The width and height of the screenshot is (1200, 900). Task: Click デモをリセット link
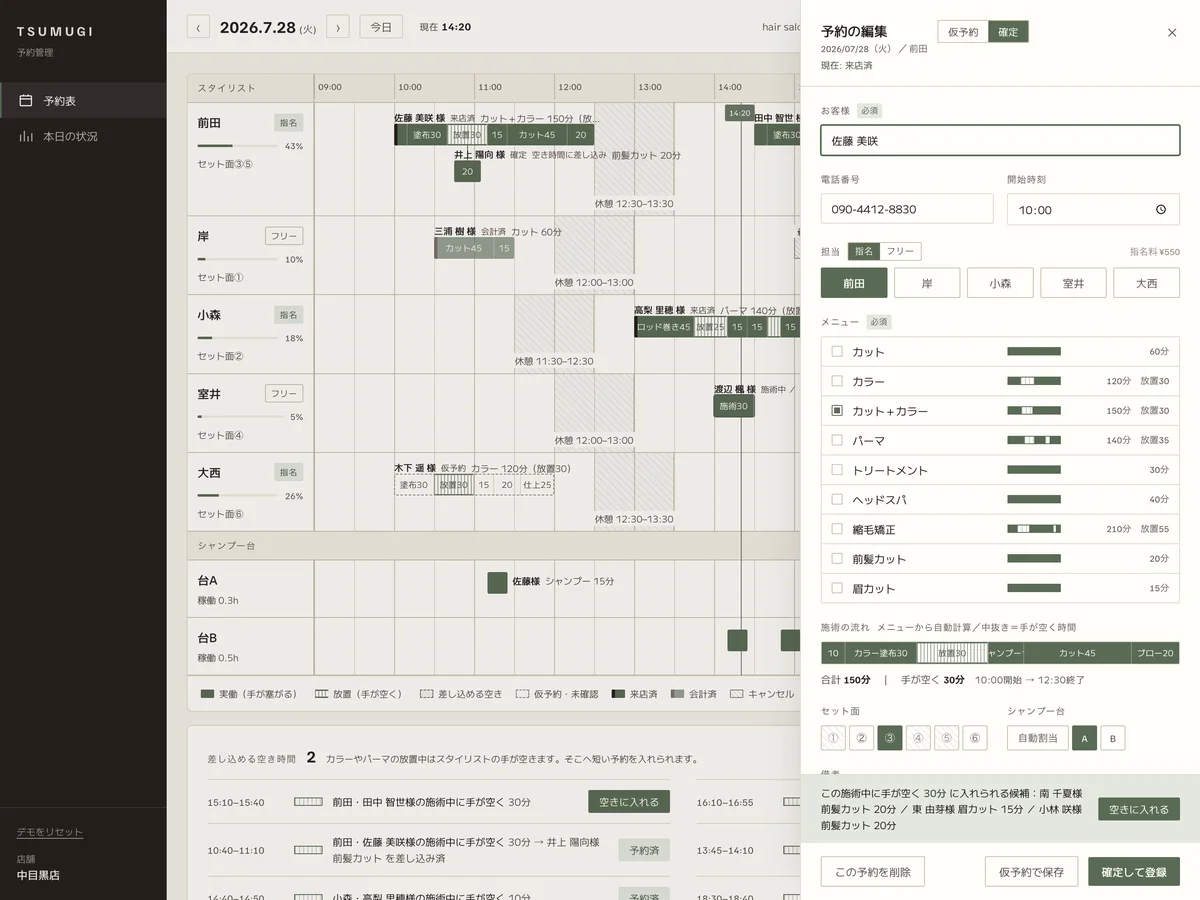point(50,832)
